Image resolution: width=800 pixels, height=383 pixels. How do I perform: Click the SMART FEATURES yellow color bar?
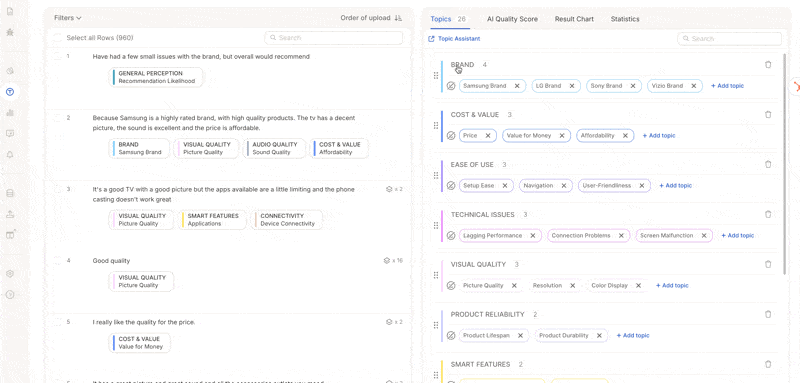pos(442,371)
